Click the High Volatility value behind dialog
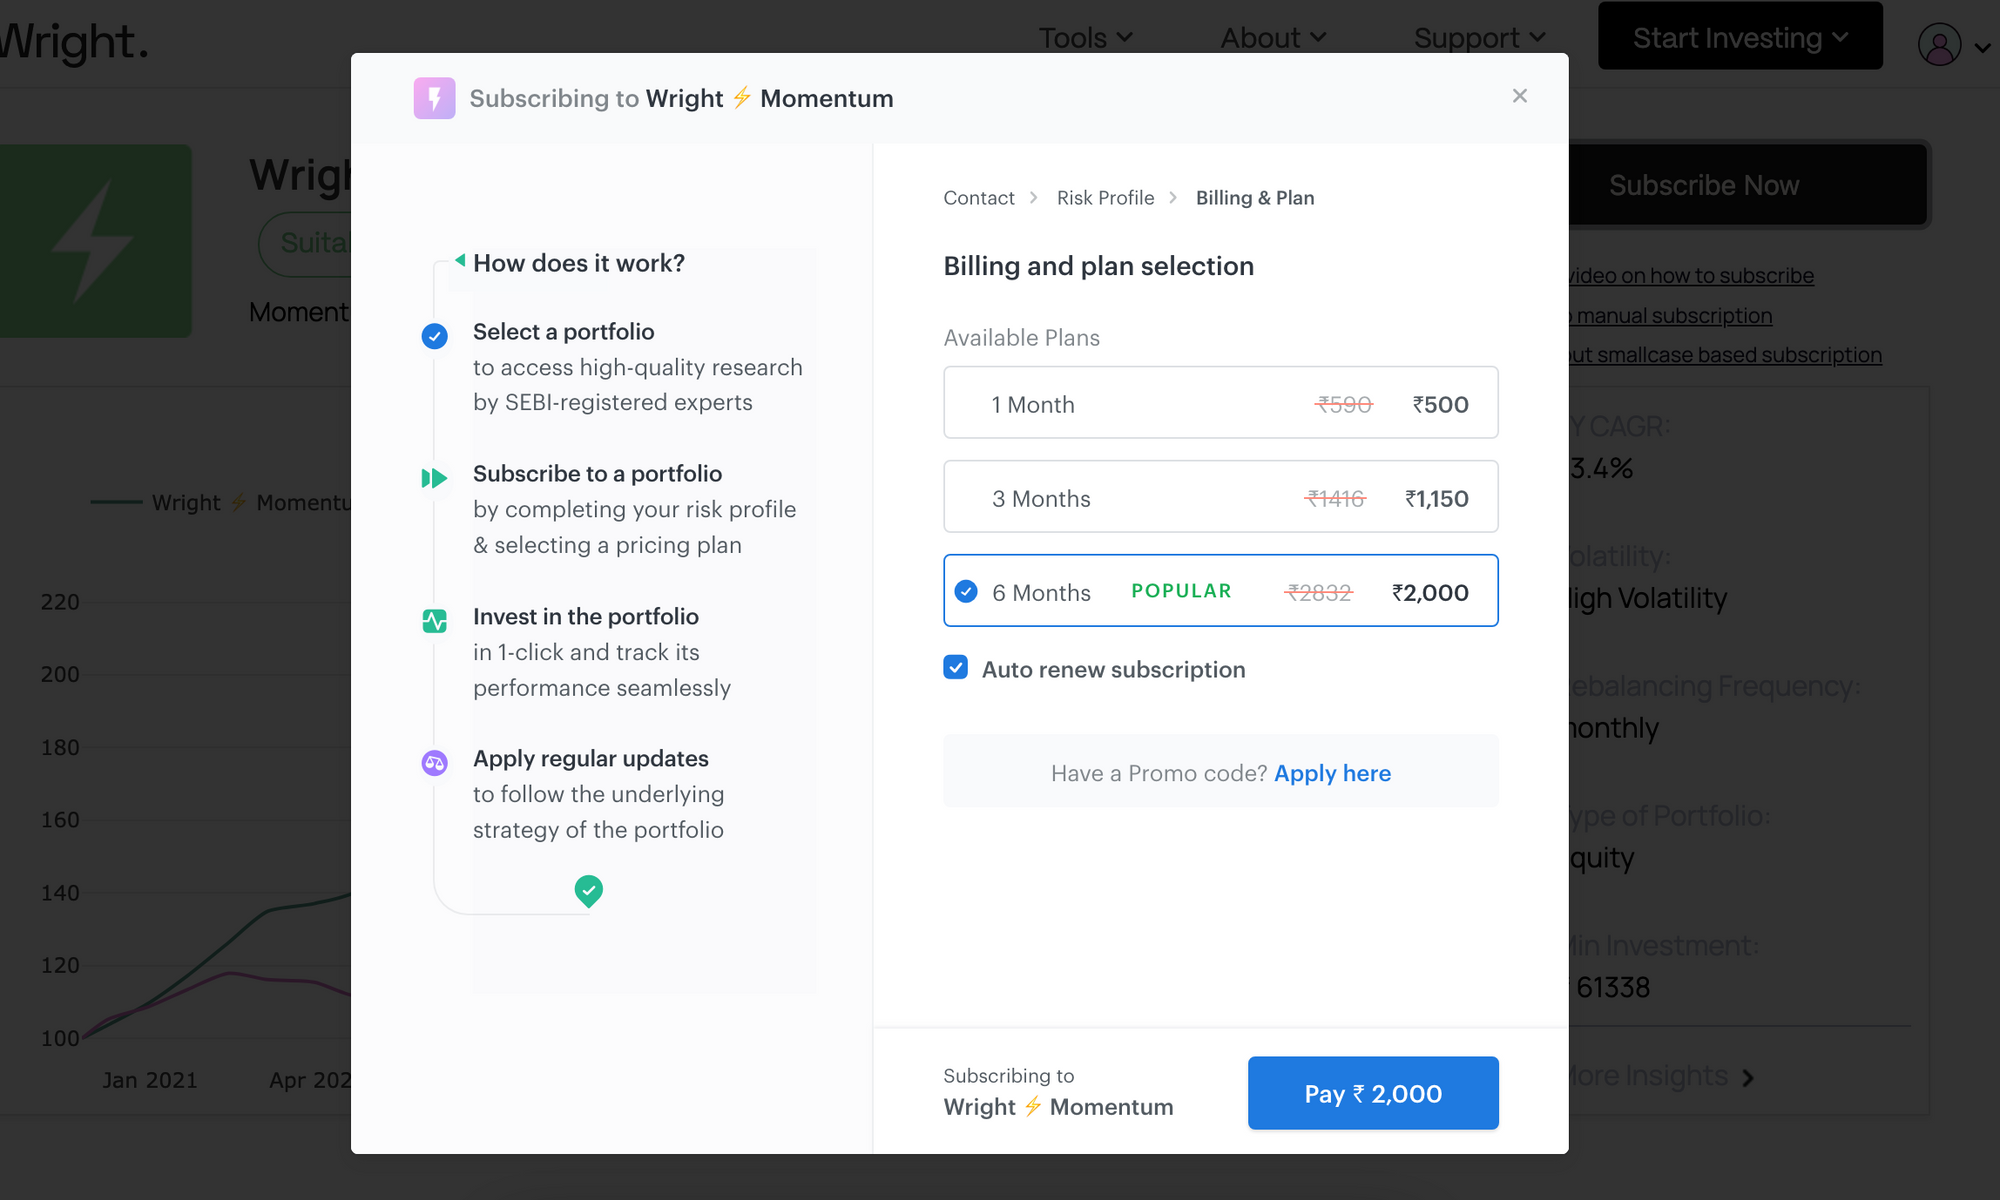 tap(1648, 598)
